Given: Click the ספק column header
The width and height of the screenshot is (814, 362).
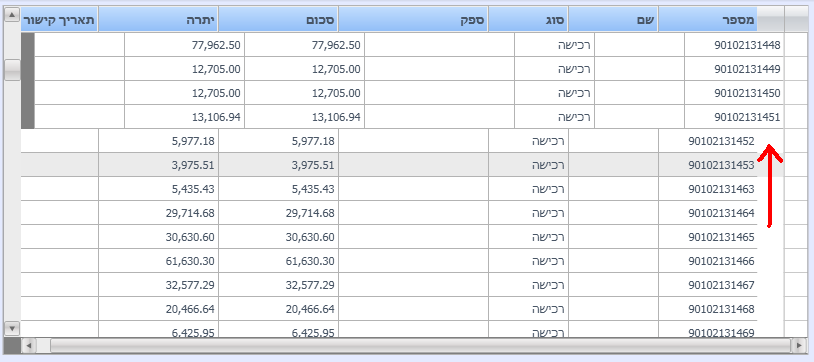Looking at the screenshot, I should 413,20.
